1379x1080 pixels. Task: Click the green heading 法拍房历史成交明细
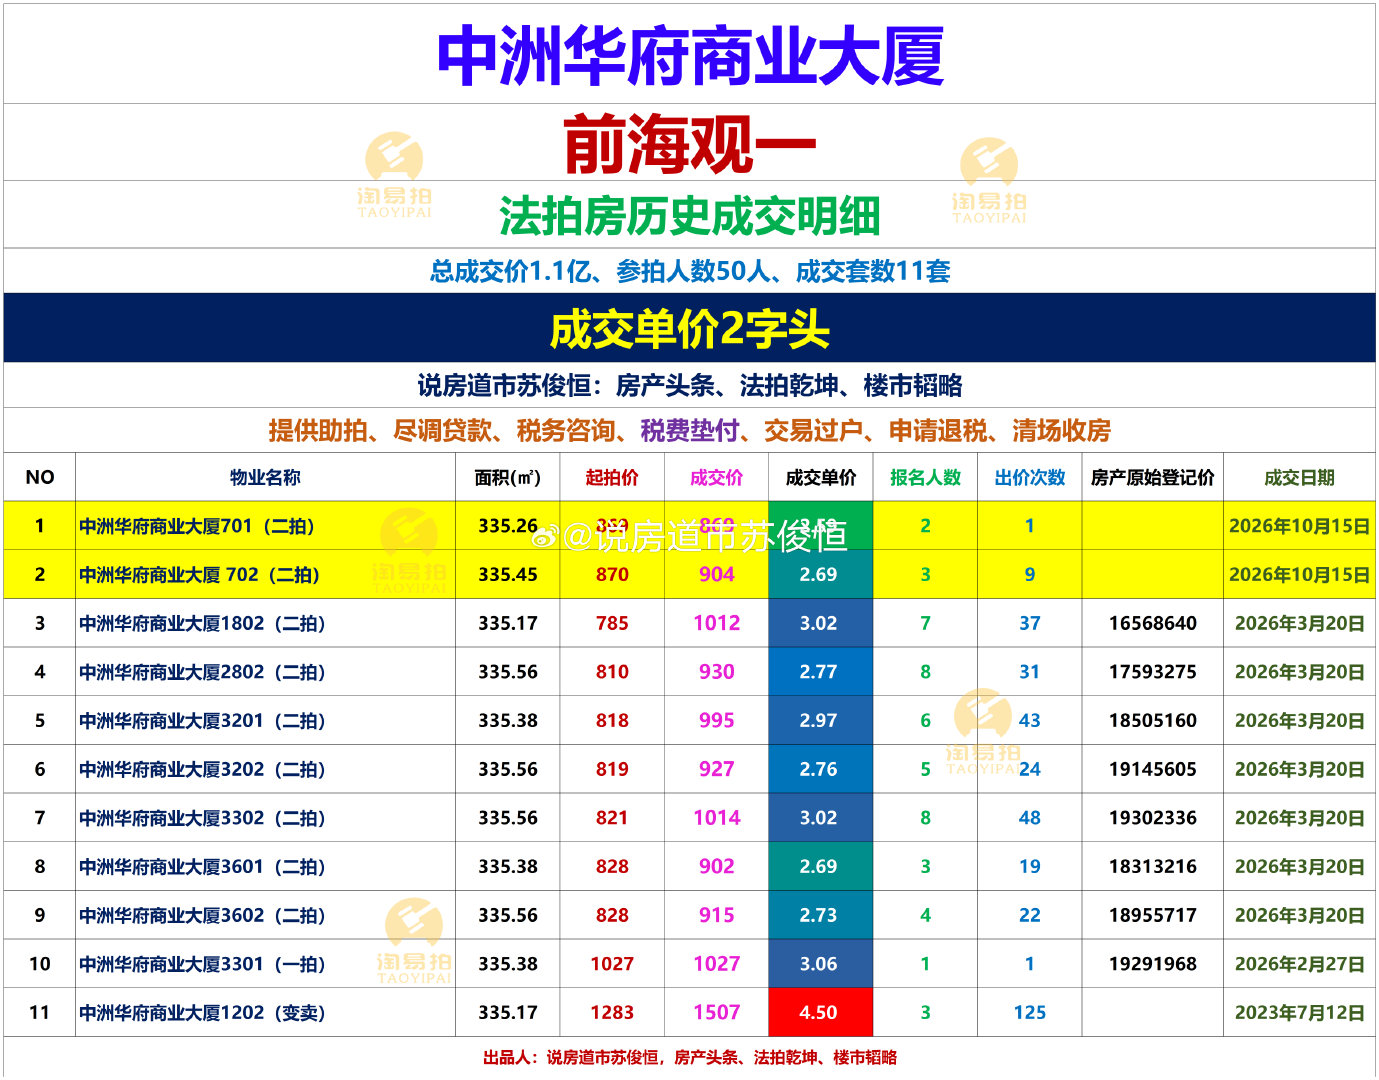[x=690, y=216]
